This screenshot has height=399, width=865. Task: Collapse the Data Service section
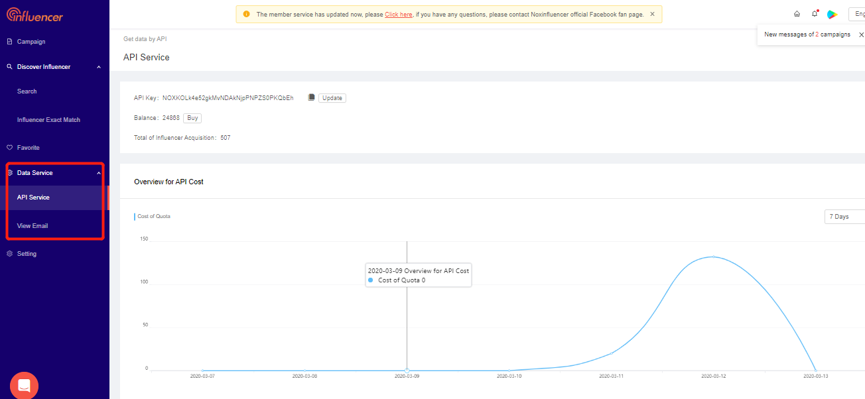[99, 173]
